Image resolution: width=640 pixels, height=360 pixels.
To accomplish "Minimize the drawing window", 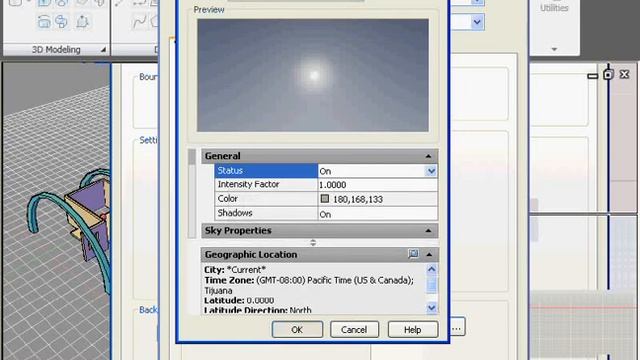I will 593,76.
